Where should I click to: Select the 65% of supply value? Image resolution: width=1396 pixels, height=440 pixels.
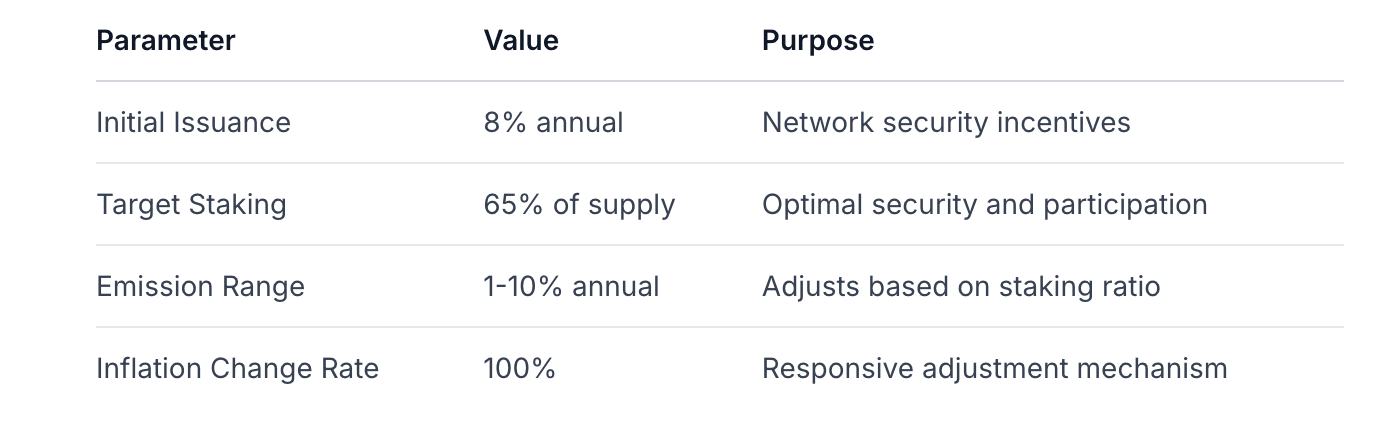pos(579,205)
